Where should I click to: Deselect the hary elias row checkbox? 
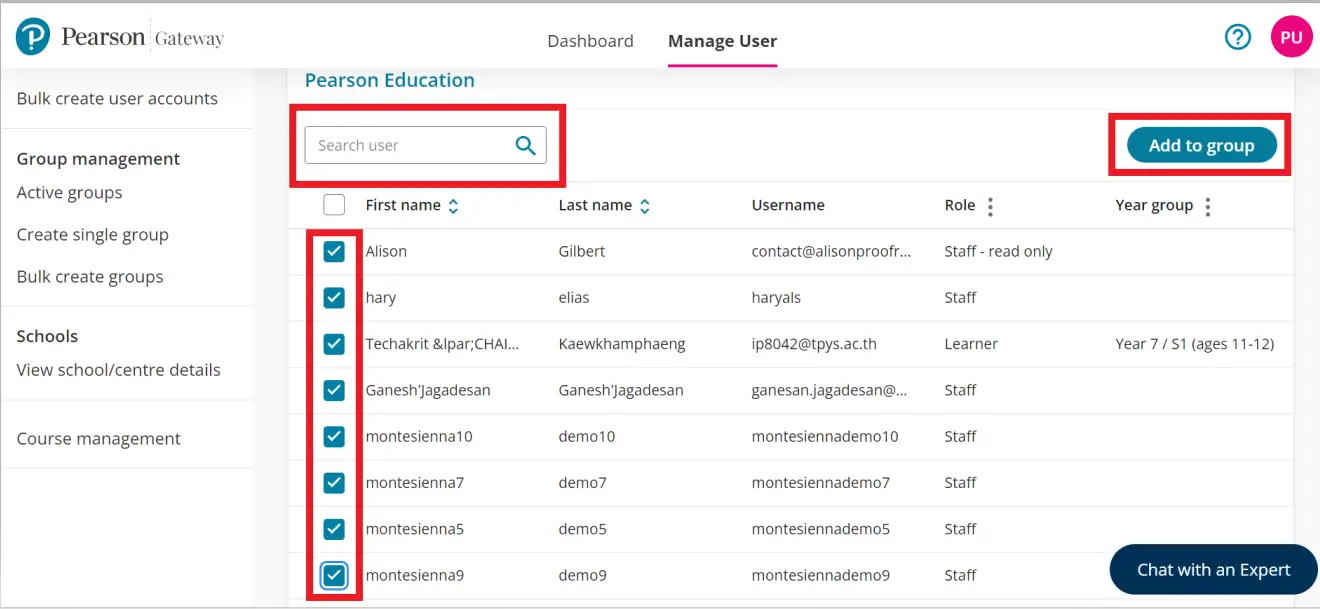click(x=334, y=297)
